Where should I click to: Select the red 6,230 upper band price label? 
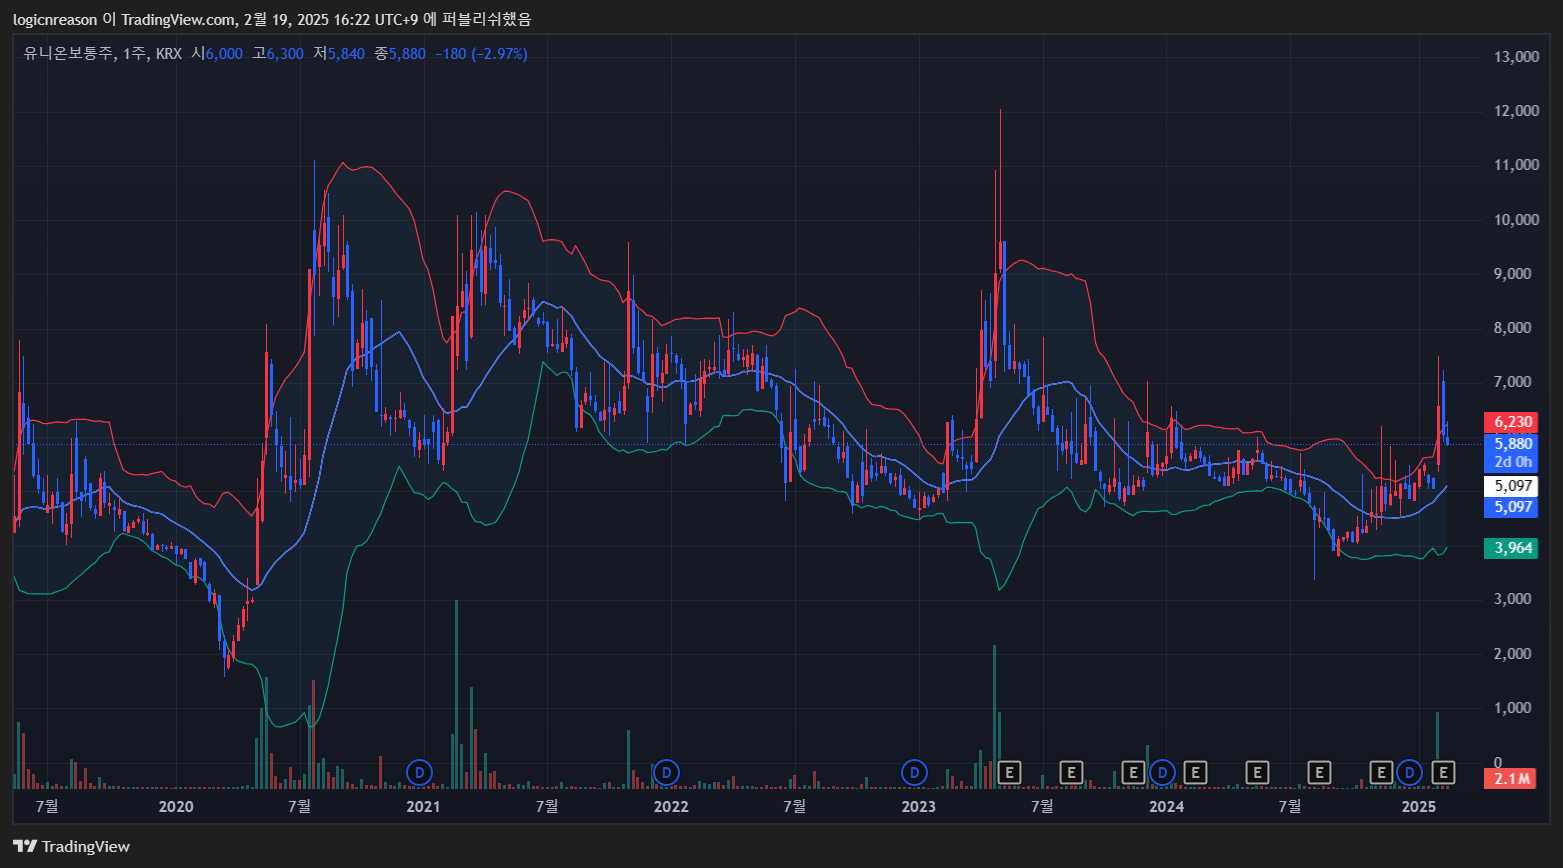point(1513,422)
